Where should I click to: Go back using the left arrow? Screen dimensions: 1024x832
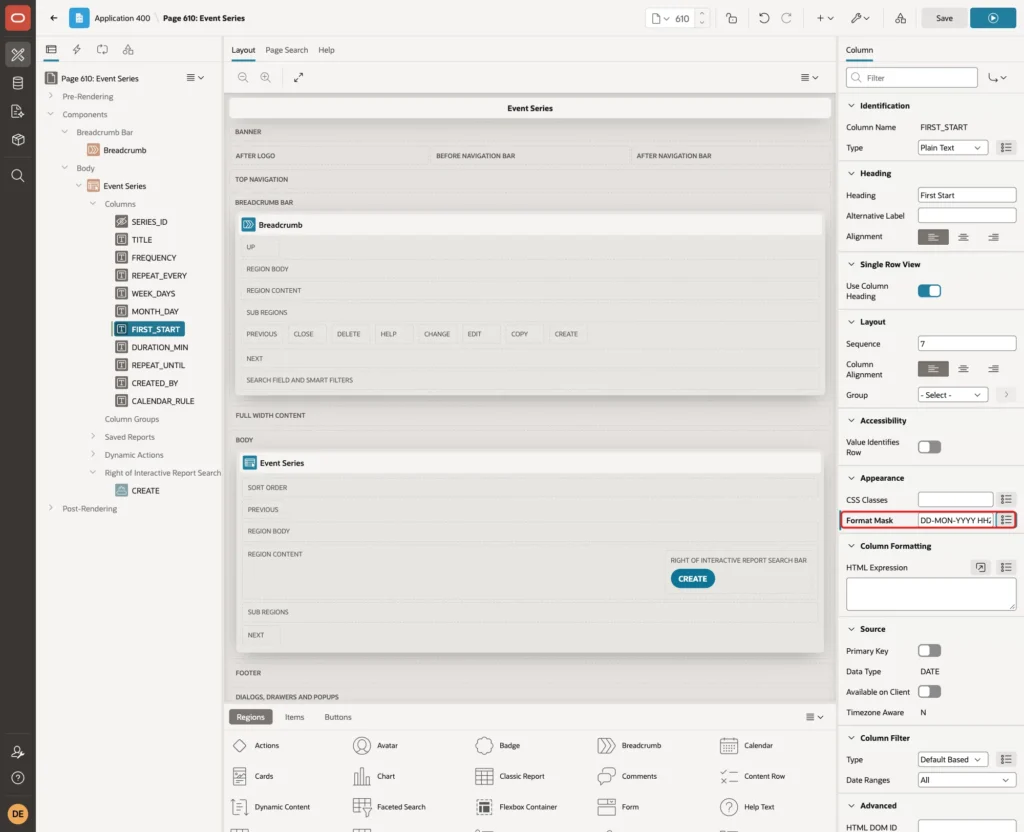tap(54, 18)
